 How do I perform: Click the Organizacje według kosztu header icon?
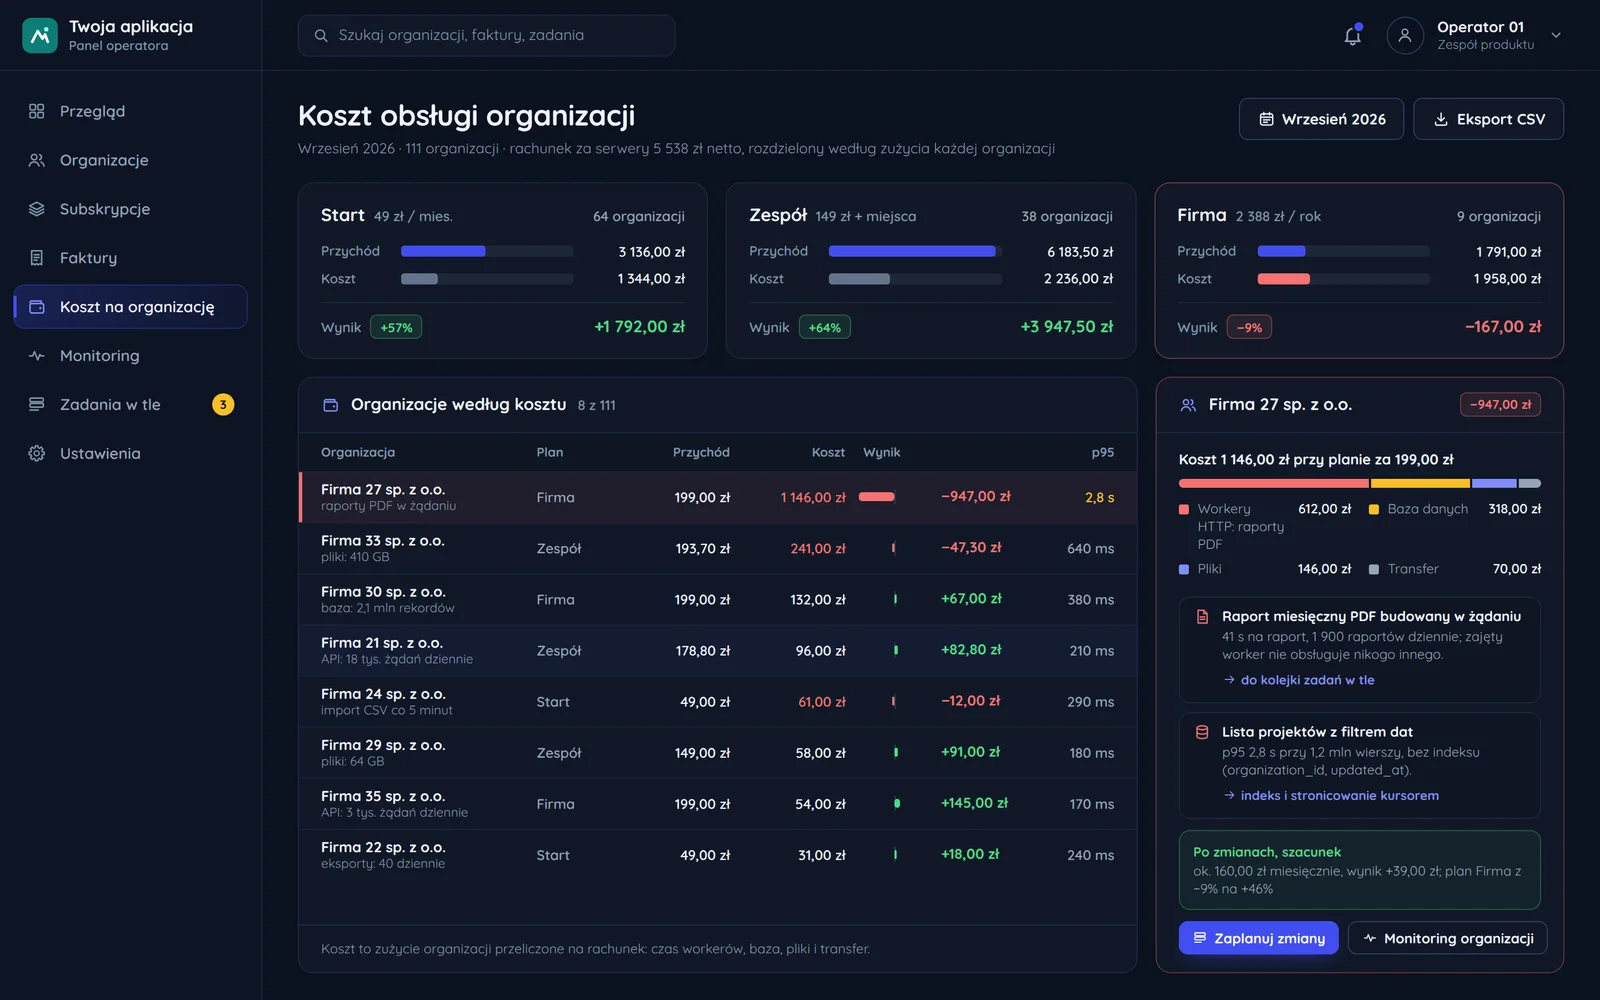(x=331, y=405)
